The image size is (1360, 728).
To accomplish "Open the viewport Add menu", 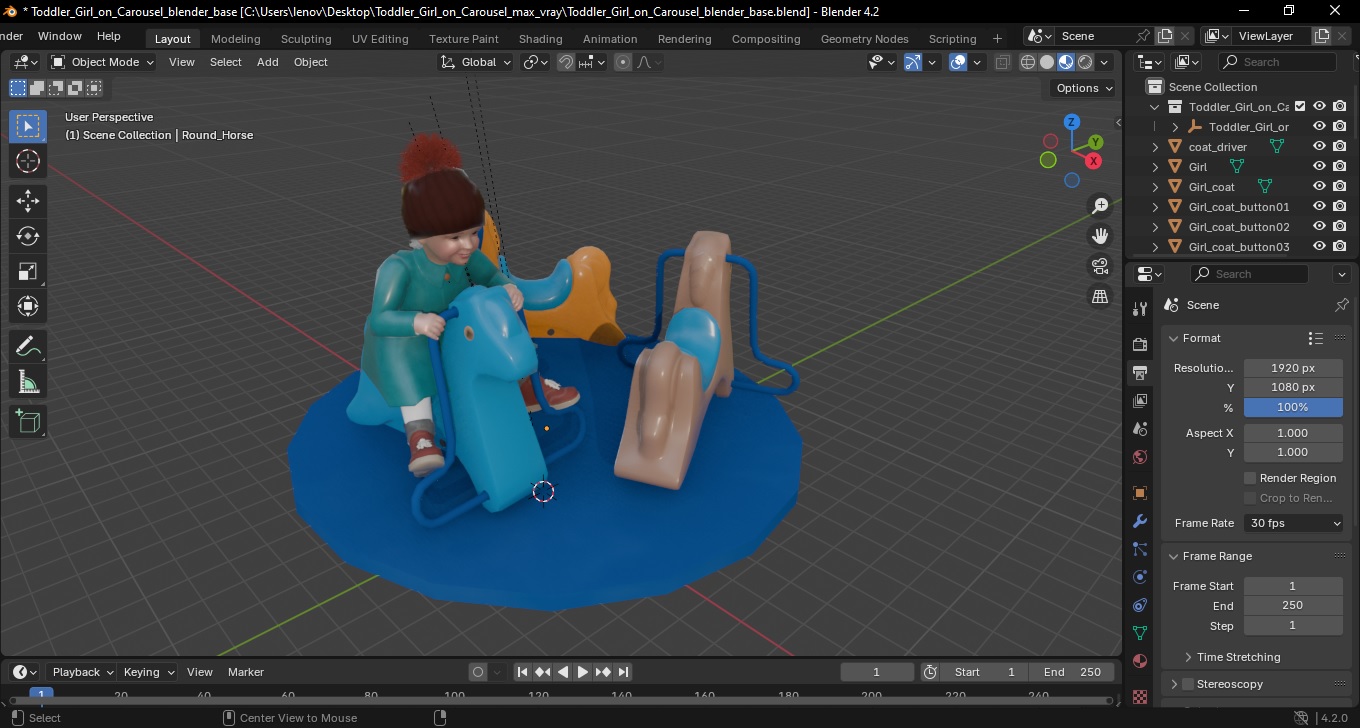I will [268, 62].
